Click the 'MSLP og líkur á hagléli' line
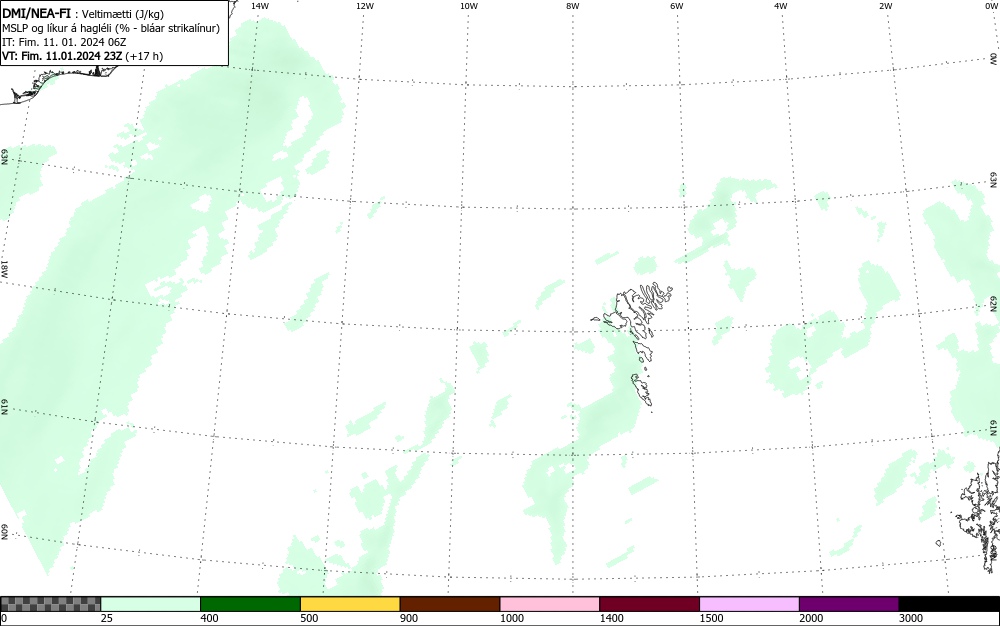Image resolution: width=1000 pixels, height=626 pixels. coord(111,28)
